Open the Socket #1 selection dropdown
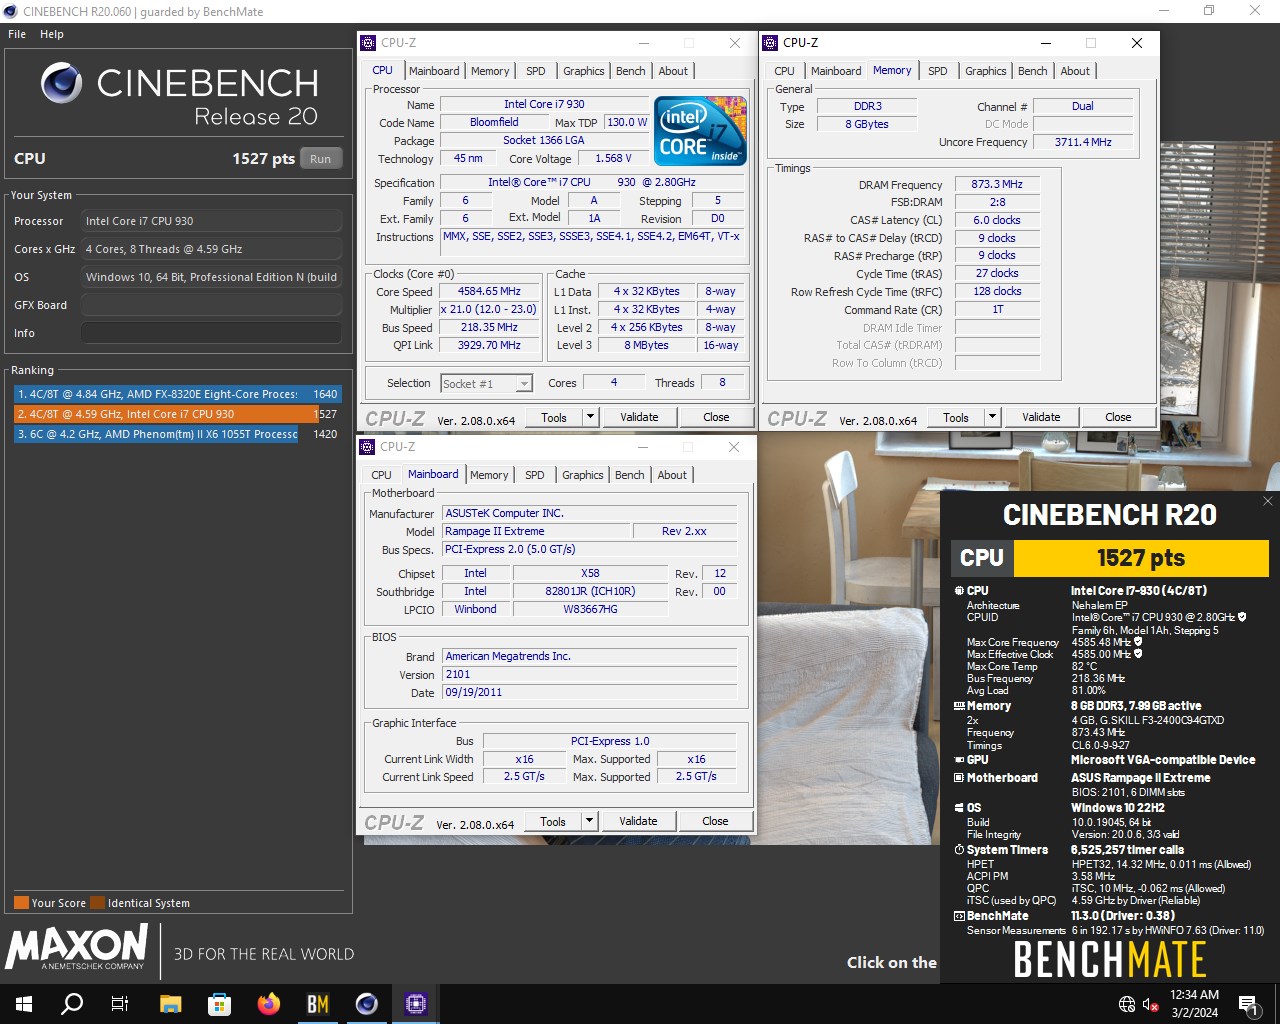 (487, 383)
